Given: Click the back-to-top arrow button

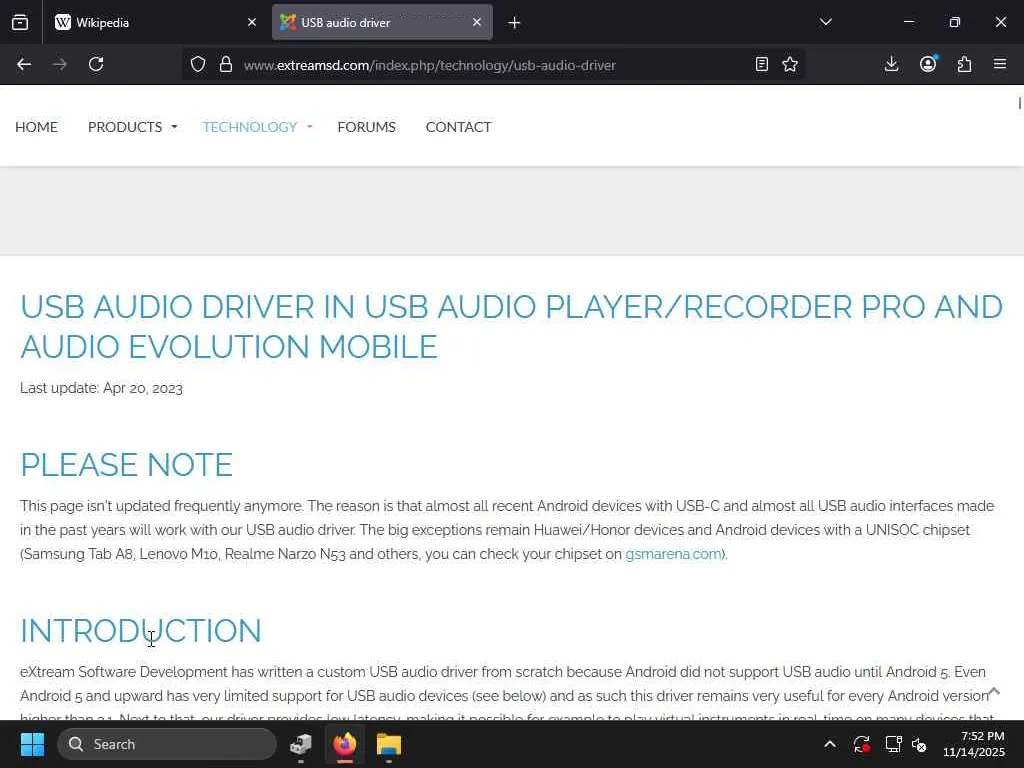Looking at the screenshot, I should (x=993, y=691).
